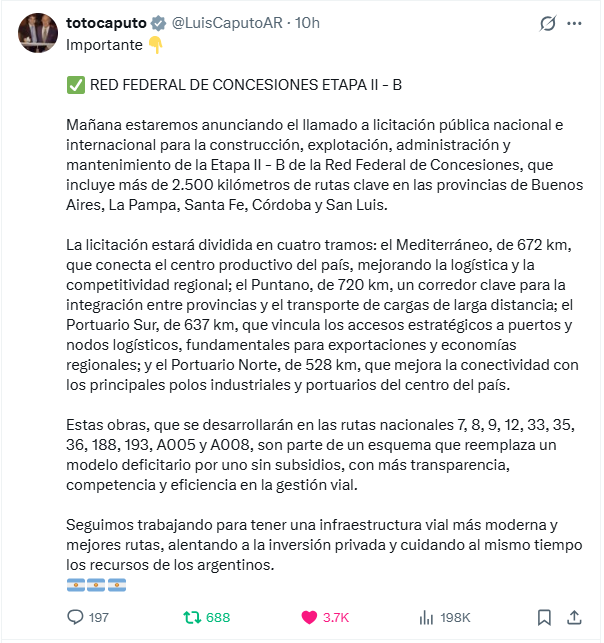Click the 3.7K likes count
The height and width of the screenshot is (643, 604).
coord(336,618)
